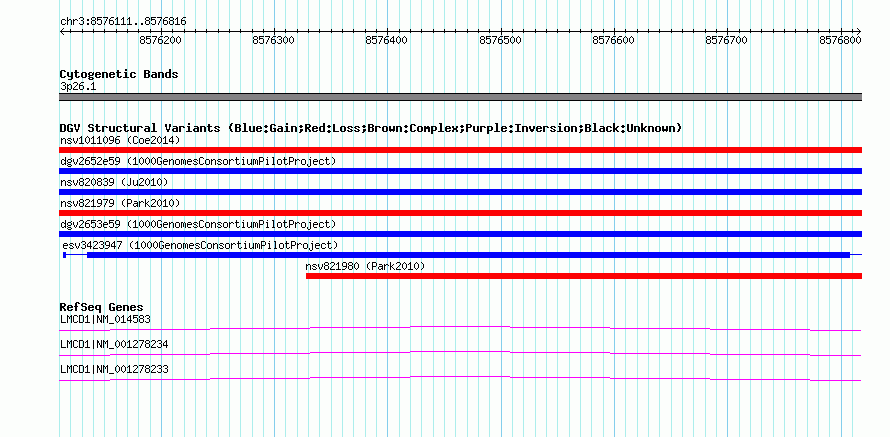The width and height of the screenshot is (890, 437).
Task: Select the LMCD1 NM_014583 magenta intron line
Action: 460,328
